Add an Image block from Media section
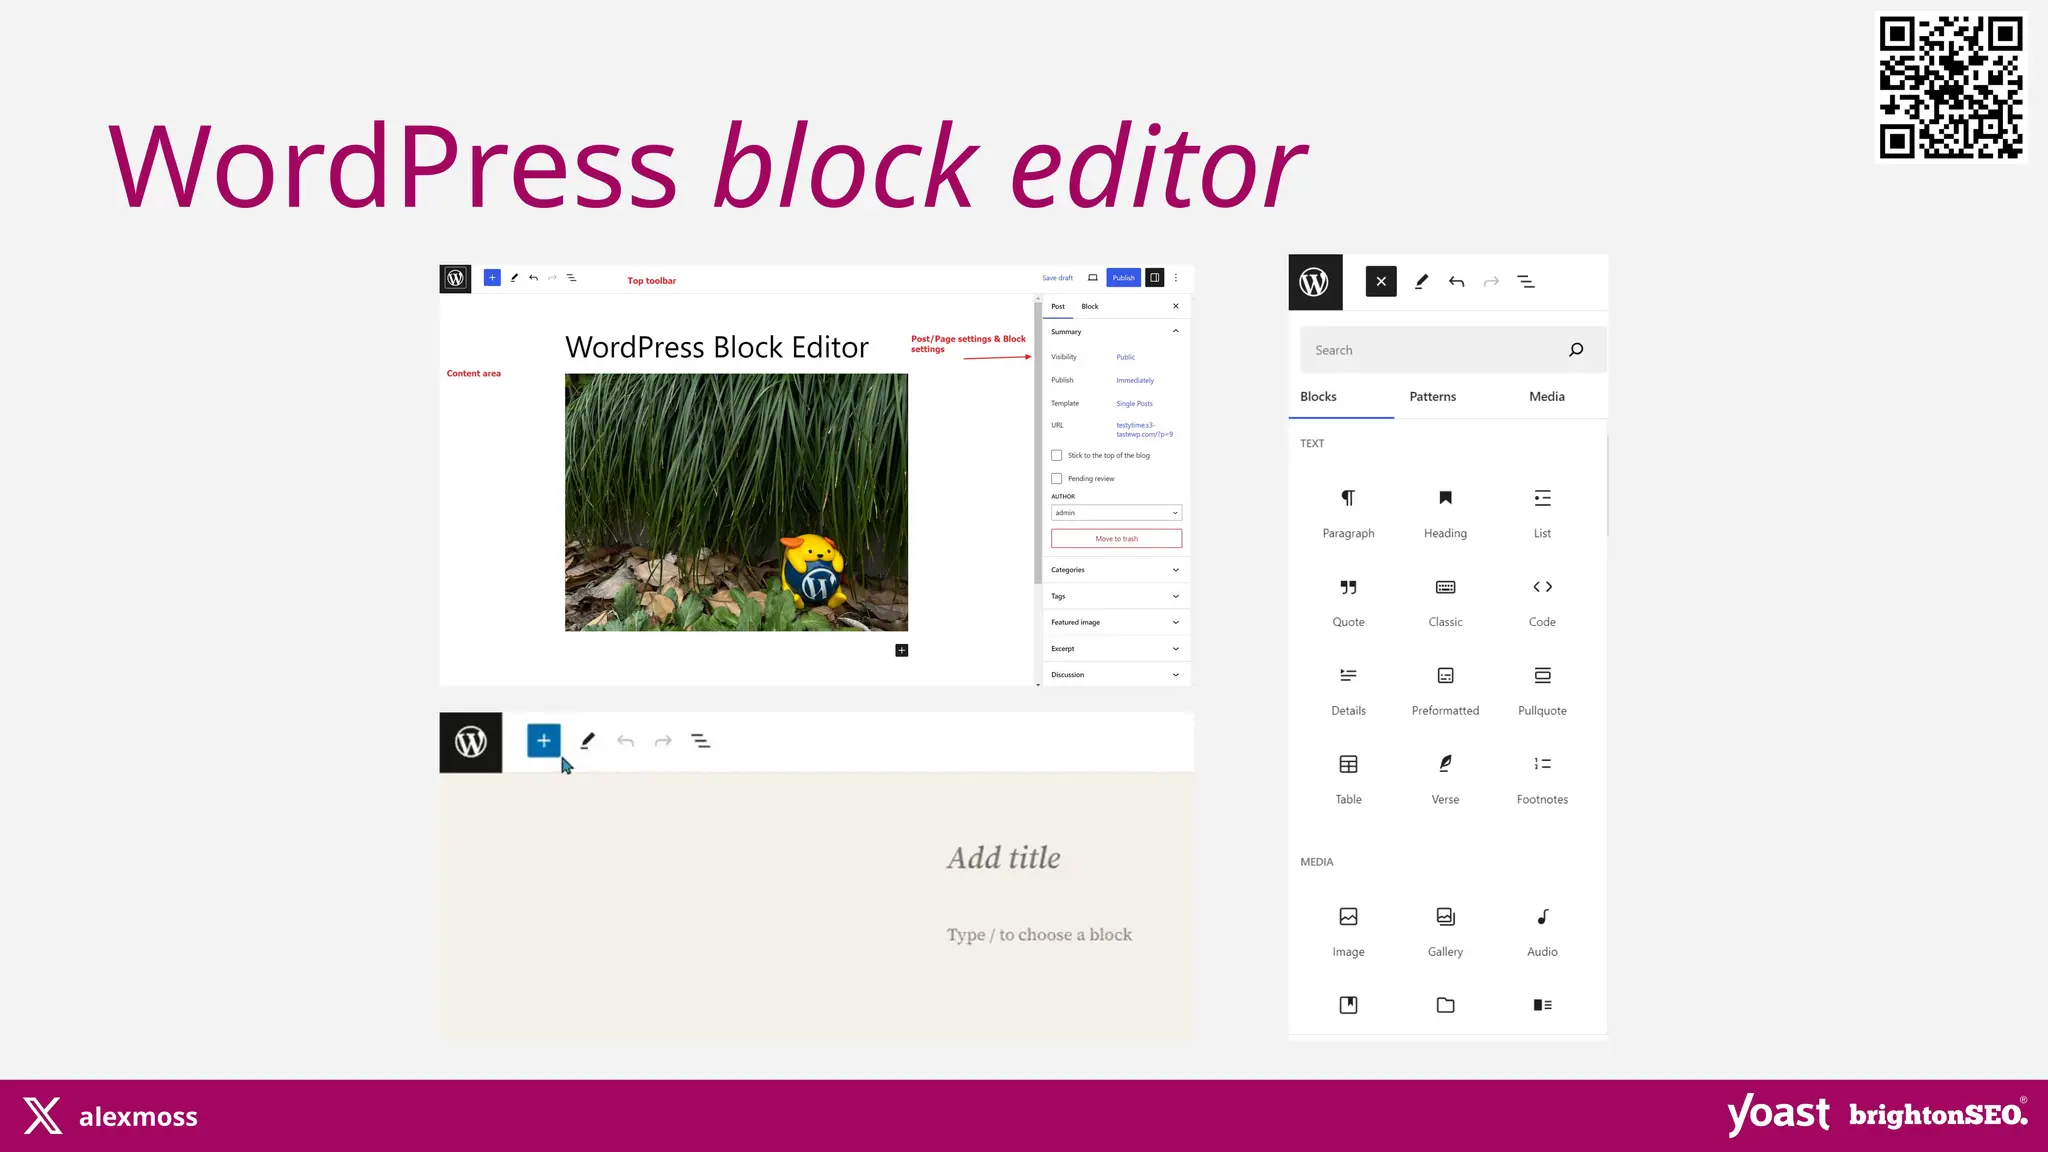The width and height of the screenshot is (2048, 1152). tap(1348, 933)
